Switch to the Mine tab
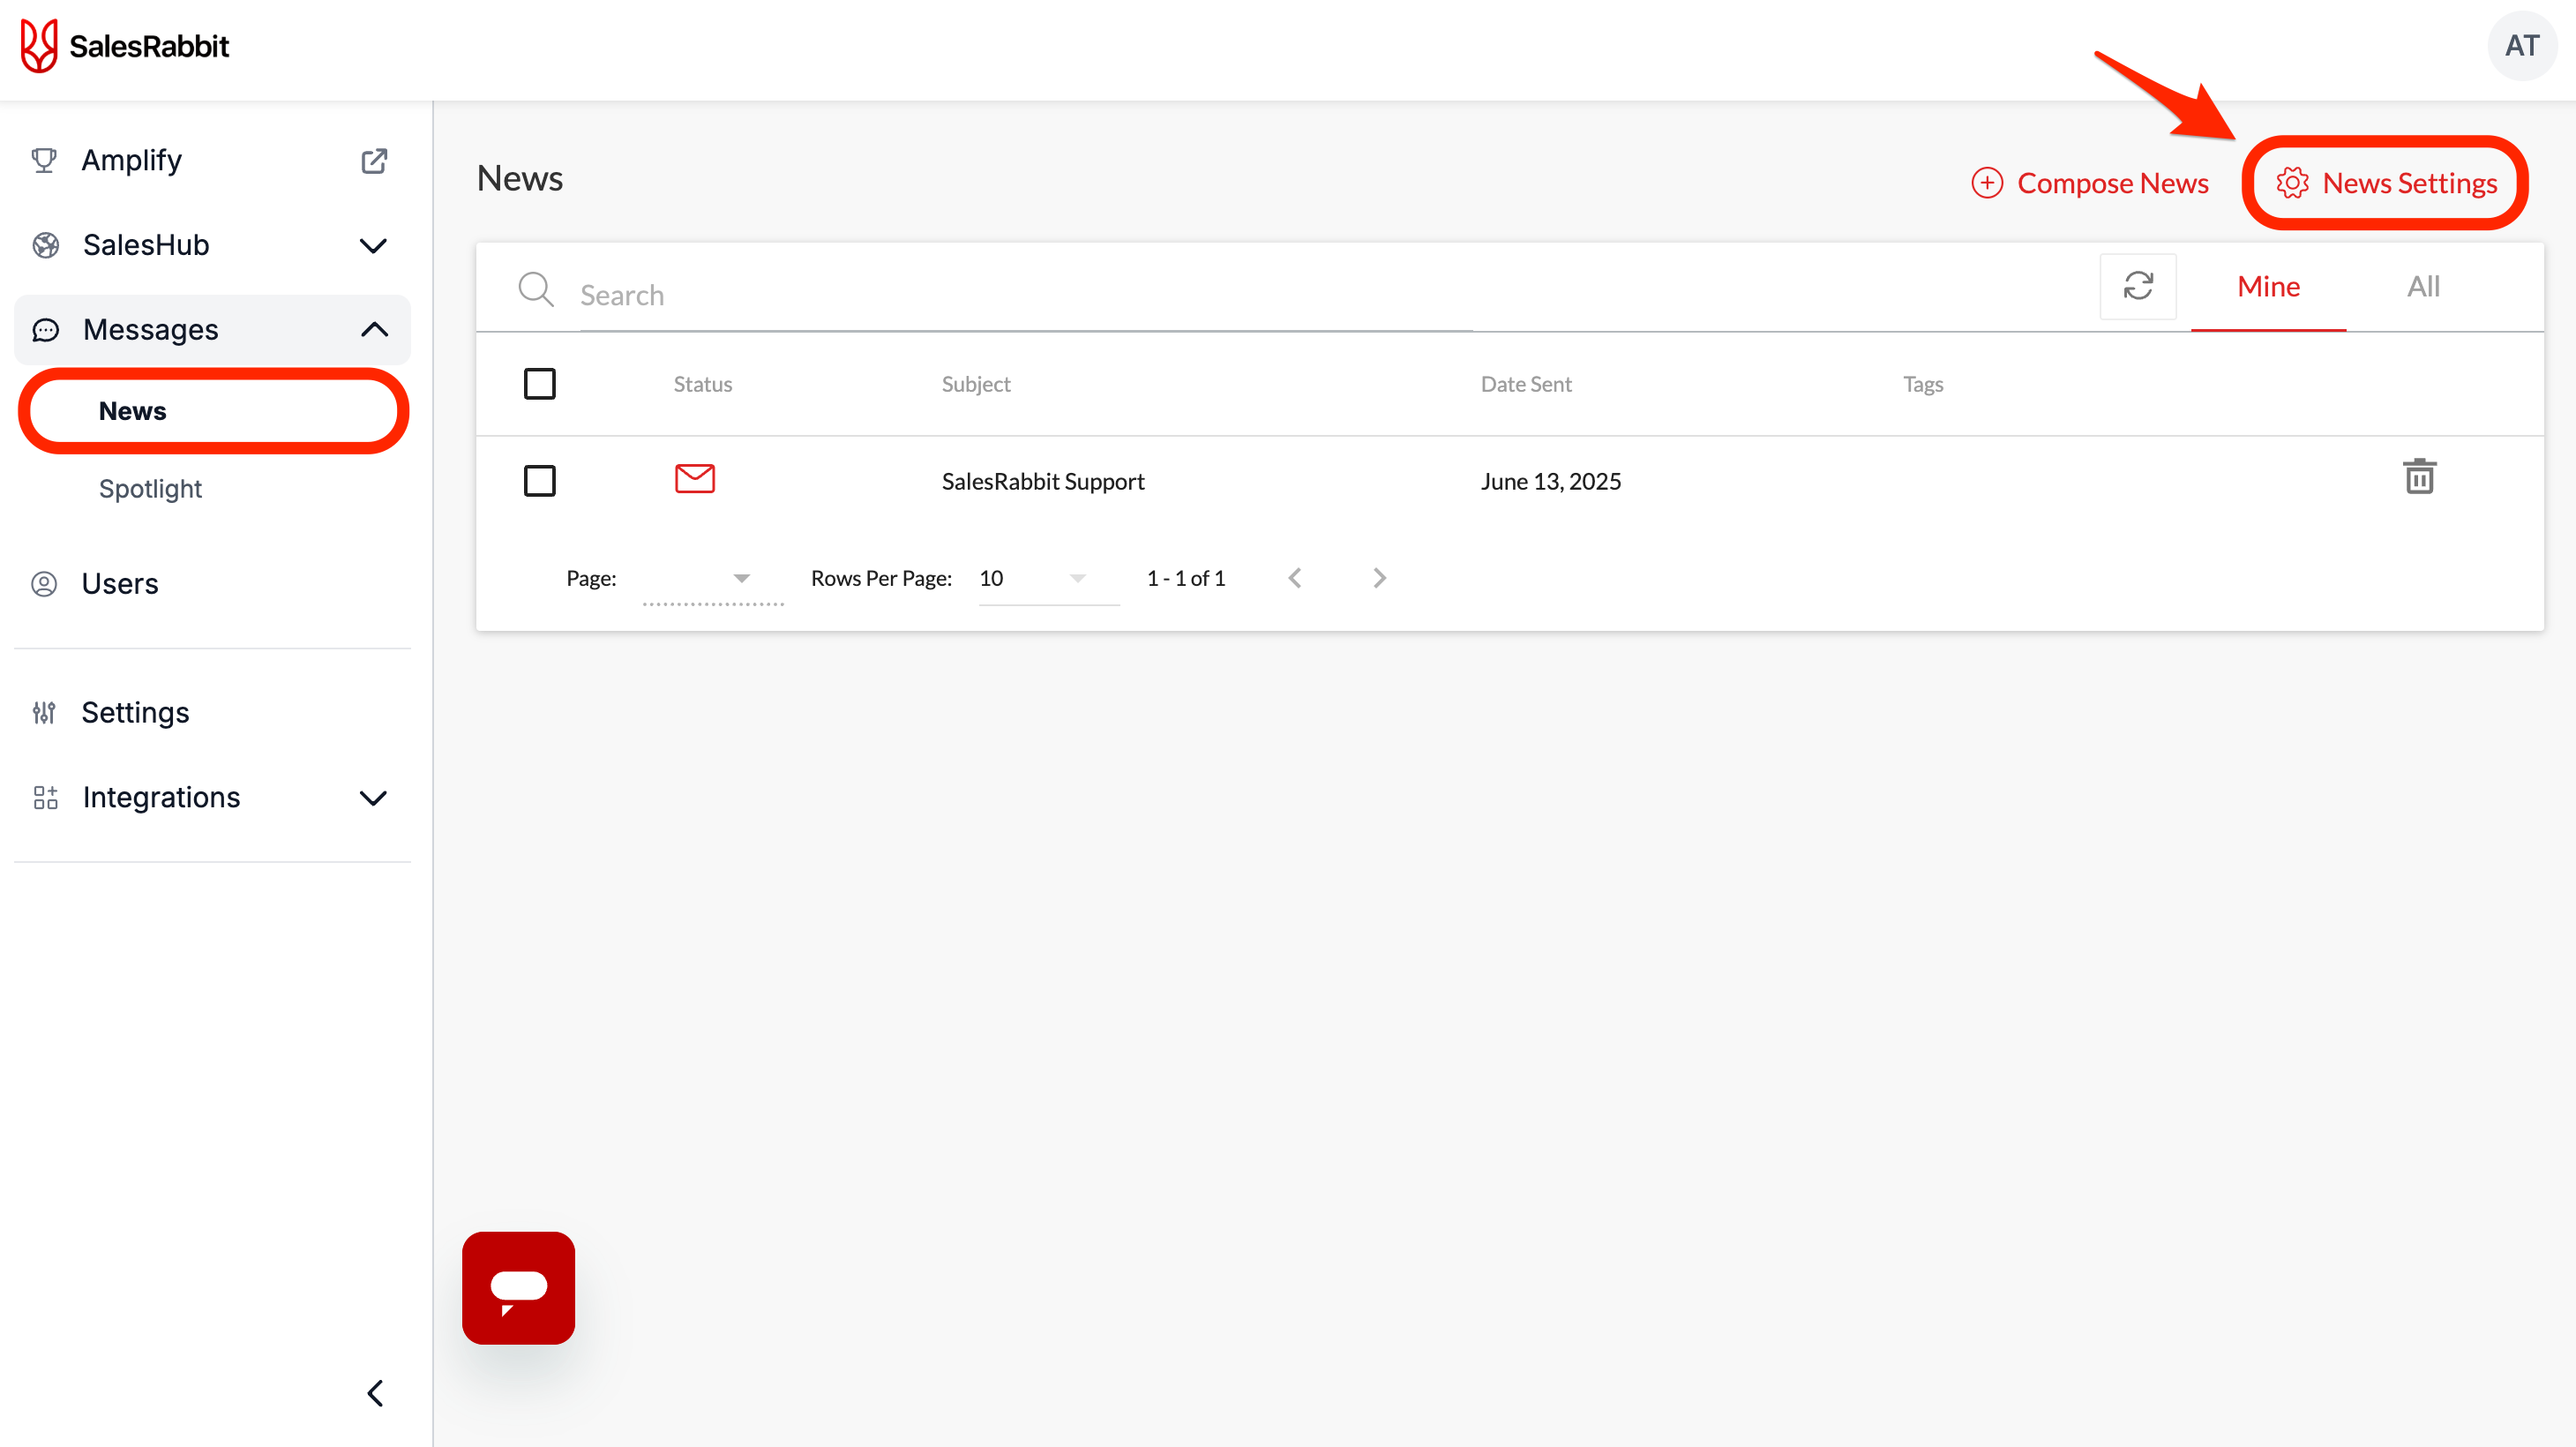Image resolution: width=2576 pixels, height=1447 pixels. [x=2268, y=287]
